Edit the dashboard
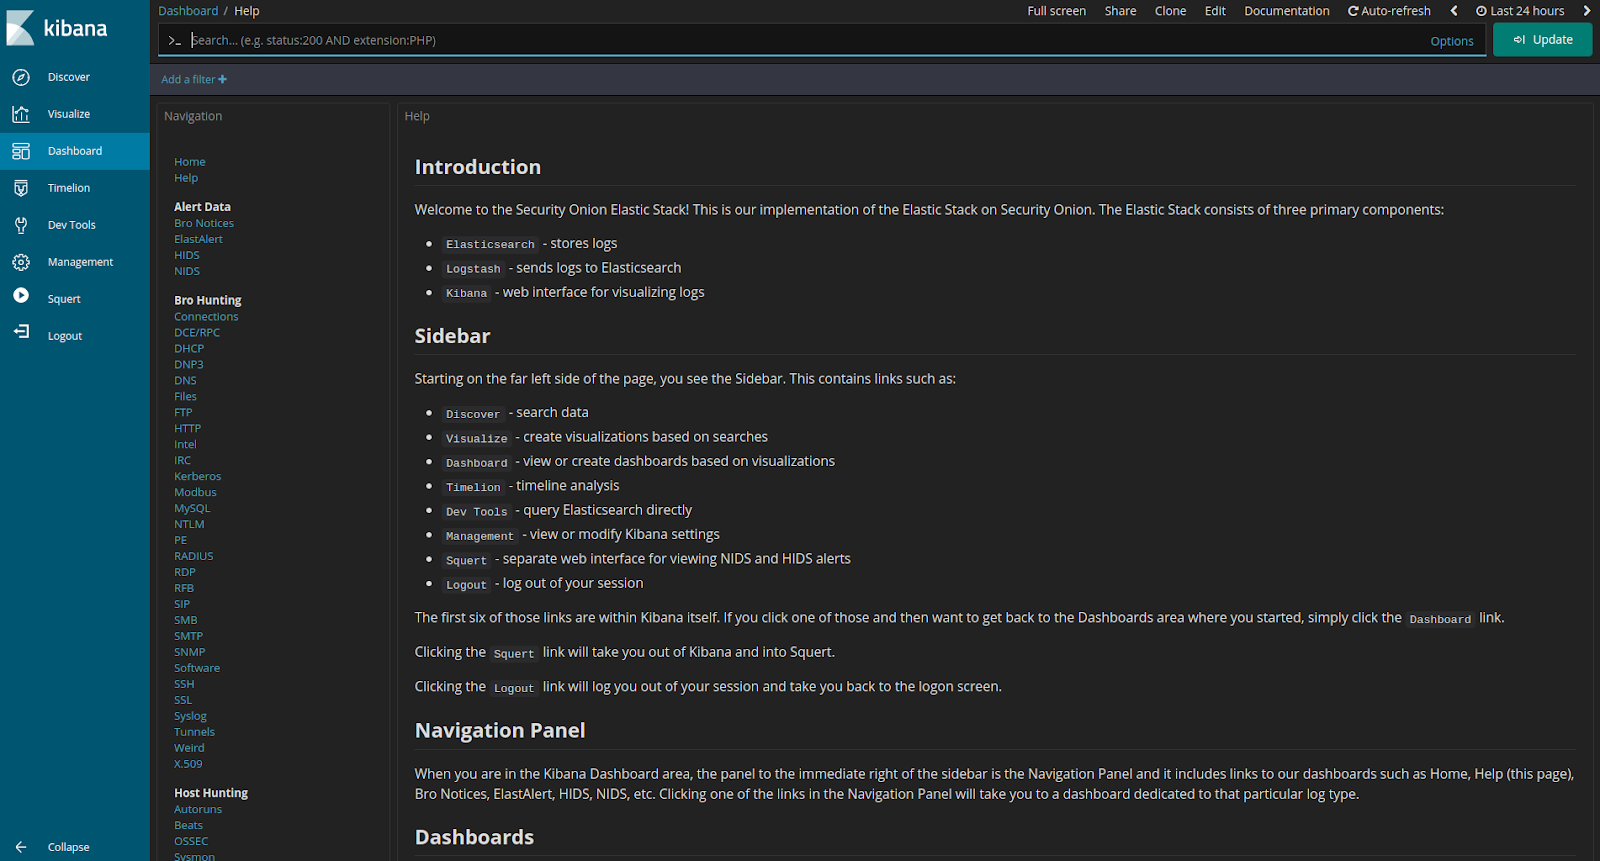This screenshot has height=861, width=1600. 1215,11
